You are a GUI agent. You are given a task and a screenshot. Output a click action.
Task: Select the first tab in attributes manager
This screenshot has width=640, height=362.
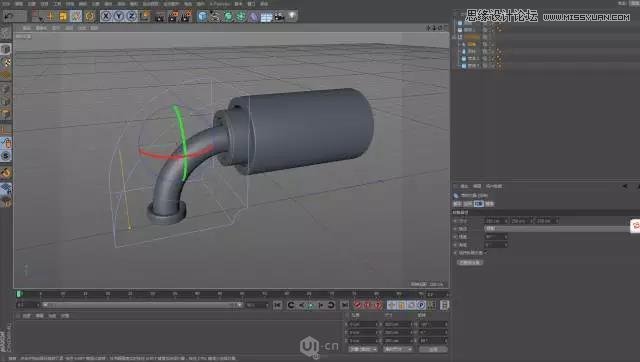[x=458, y=204]
